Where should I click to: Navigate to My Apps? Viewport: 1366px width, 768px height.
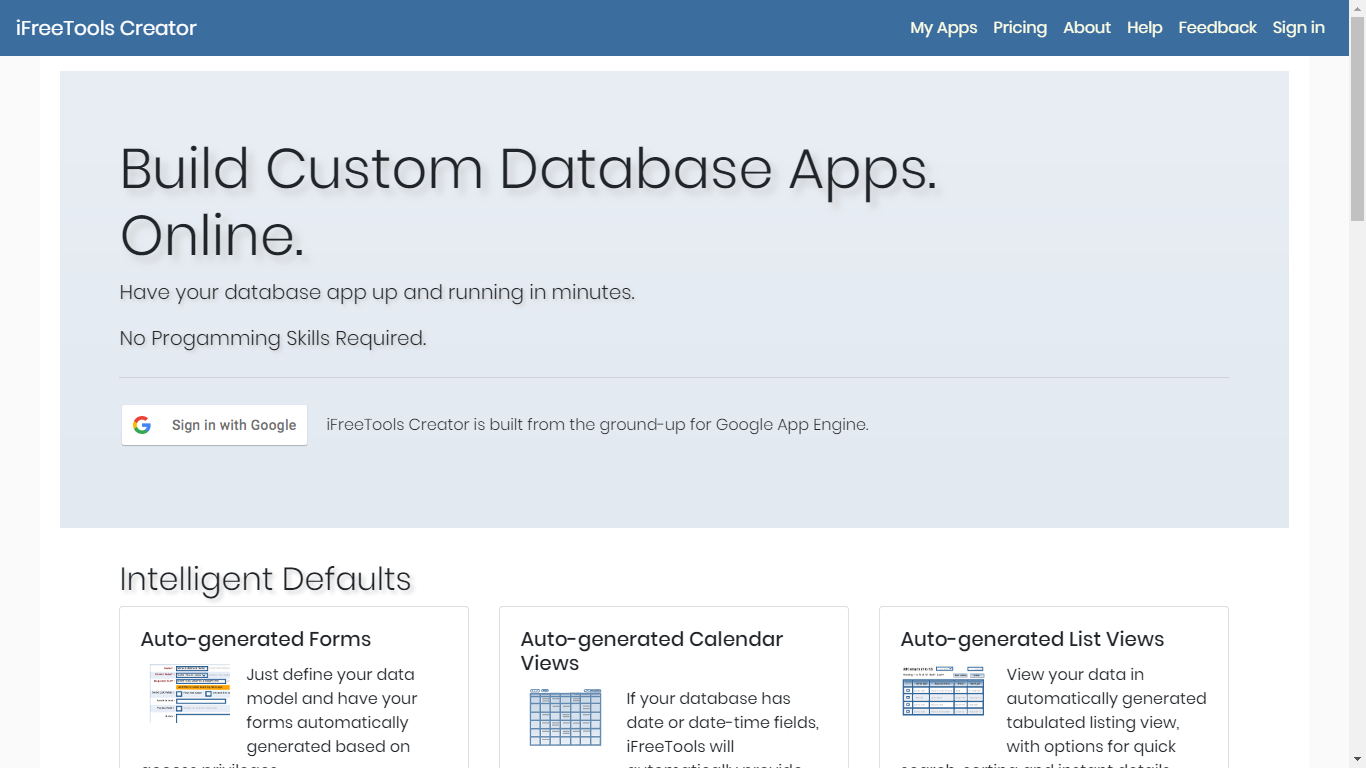coord(943,27)
